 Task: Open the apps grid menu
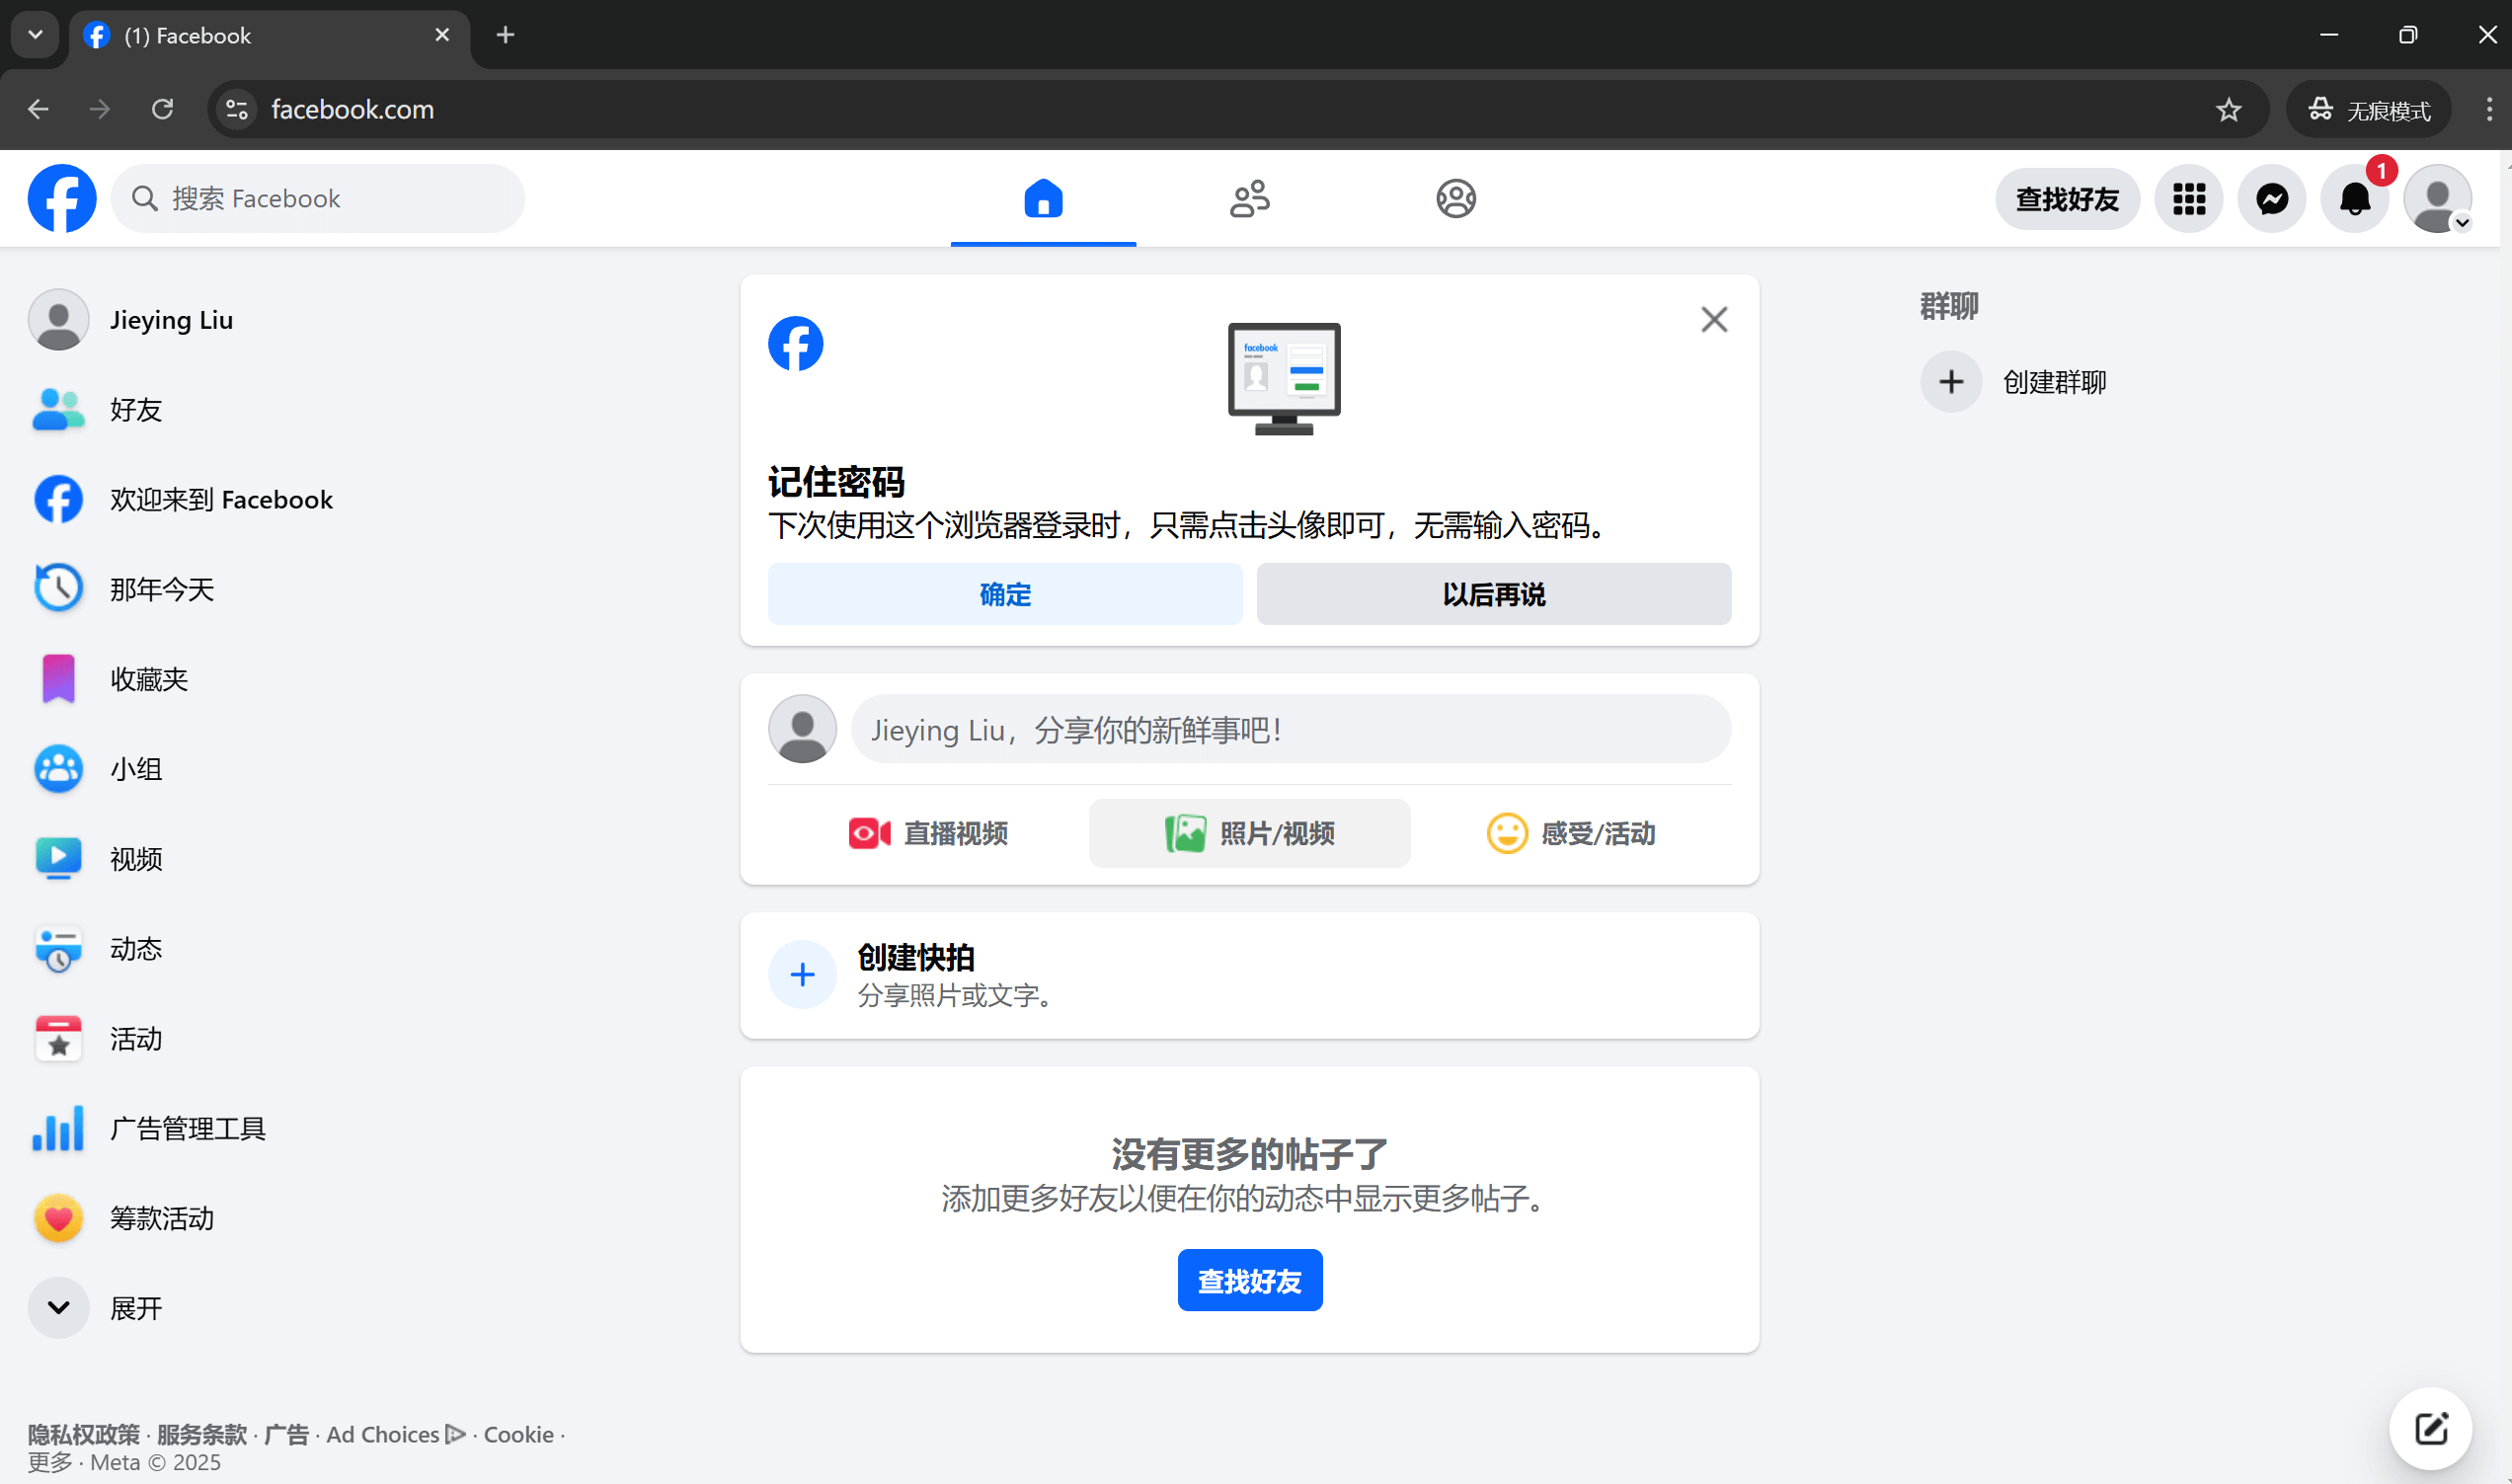pyautogui.click(x=2188, y=199)
